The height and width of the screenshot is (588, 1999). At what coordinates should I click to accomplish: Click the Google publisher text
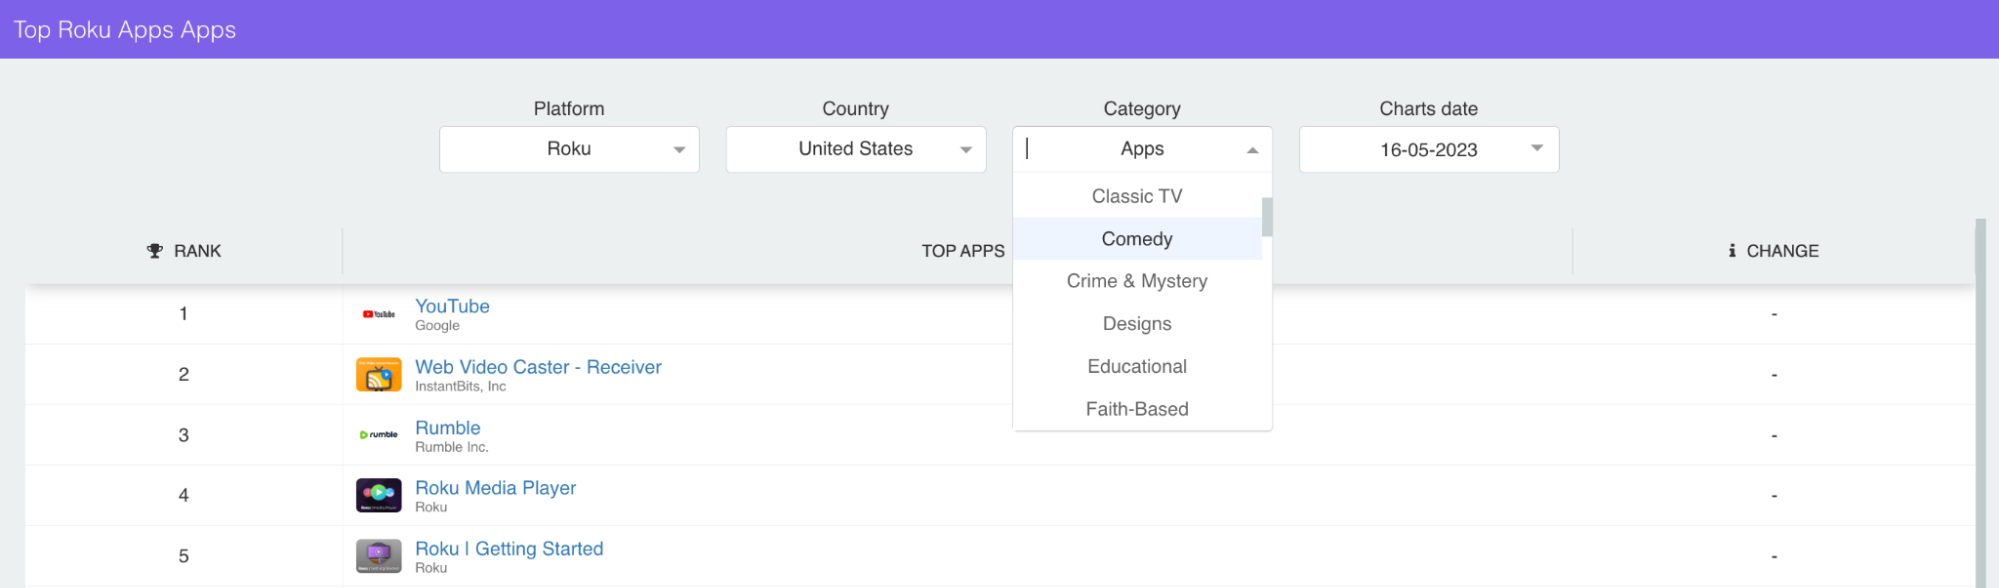coord(437,326)
